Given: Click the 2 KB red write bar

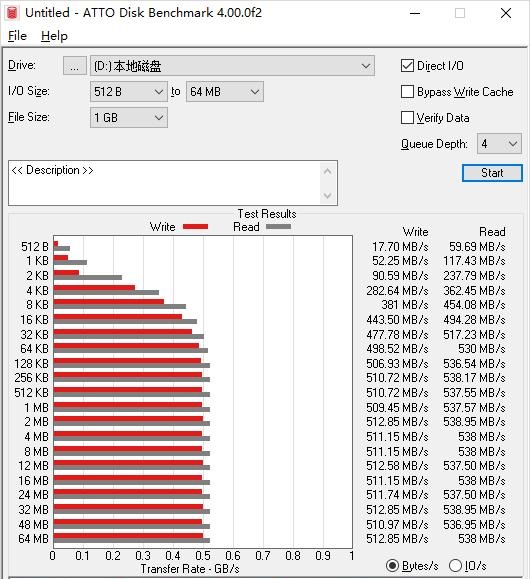Looking at the screenshot, I should click(x=66, y=273).
